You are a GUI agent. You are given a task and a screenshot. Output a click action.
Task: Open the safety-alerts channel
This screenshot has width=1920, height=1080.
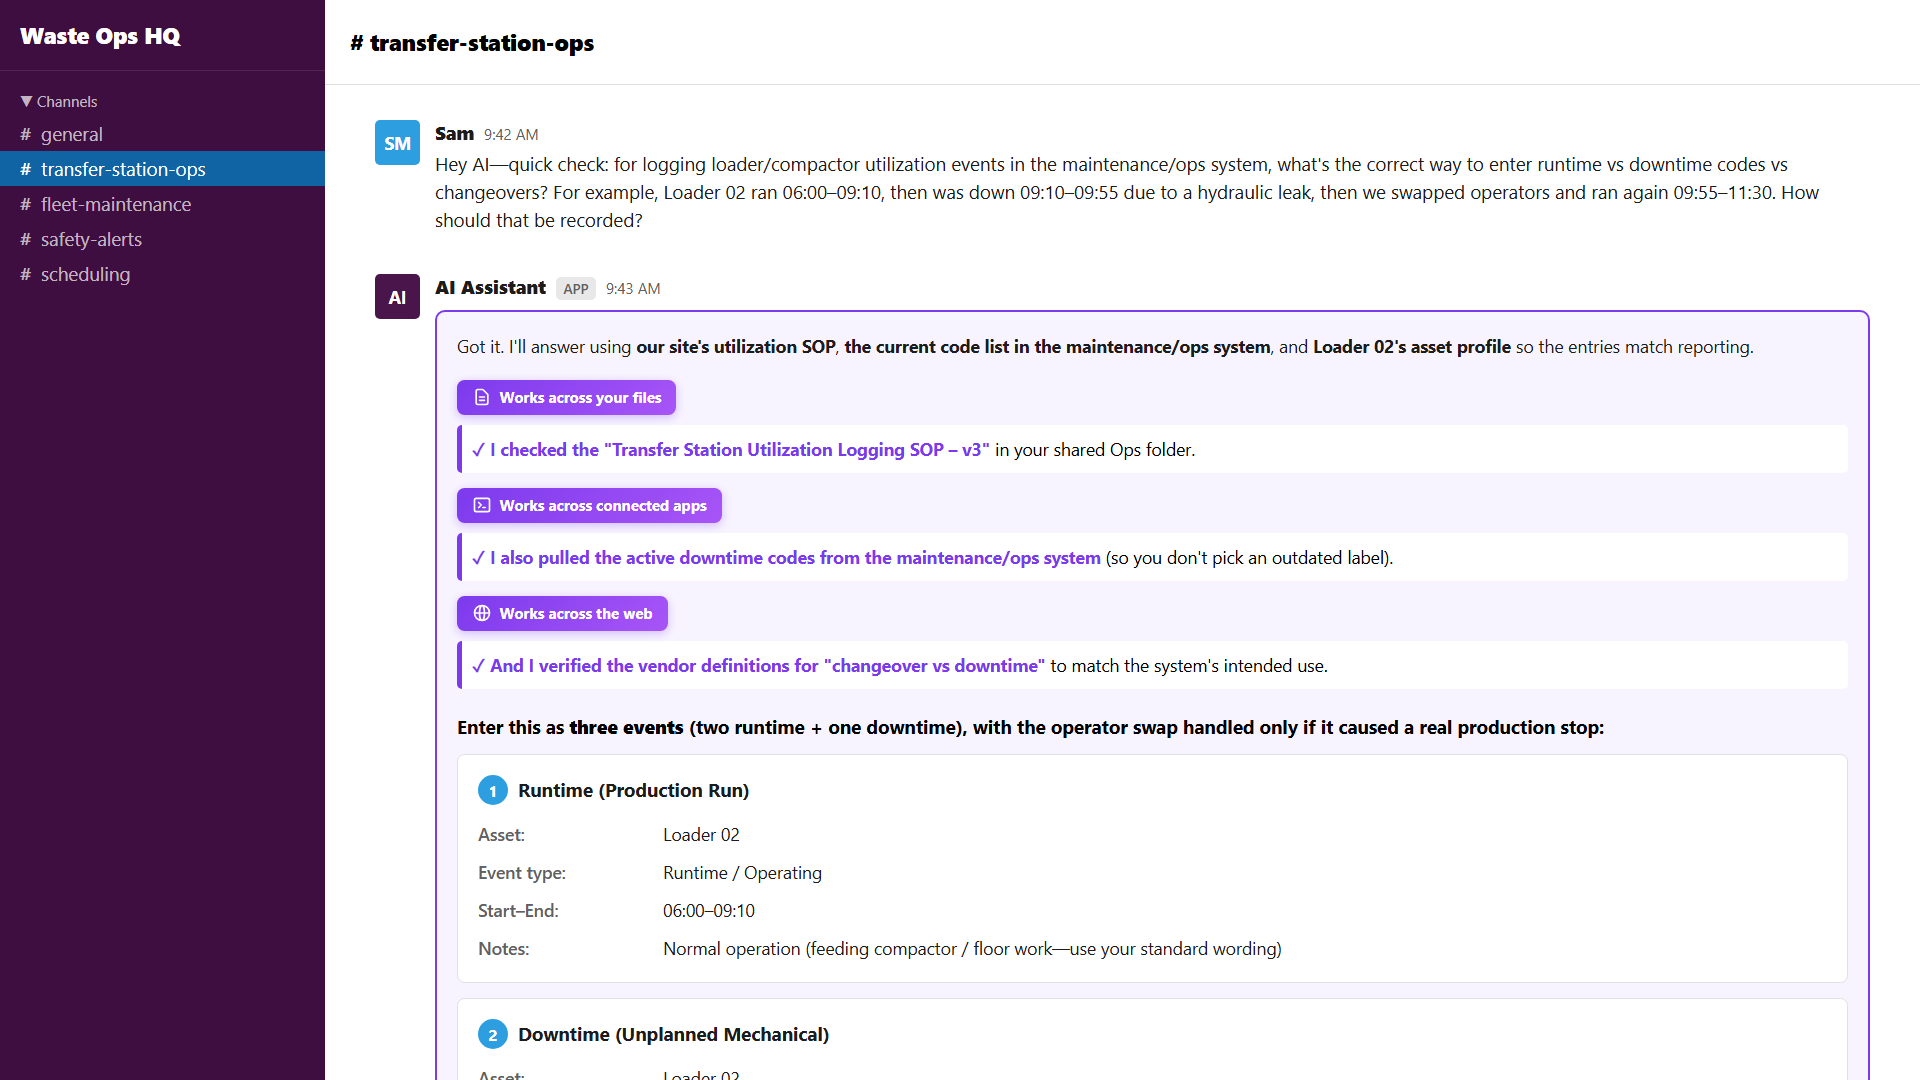[91, 240]
